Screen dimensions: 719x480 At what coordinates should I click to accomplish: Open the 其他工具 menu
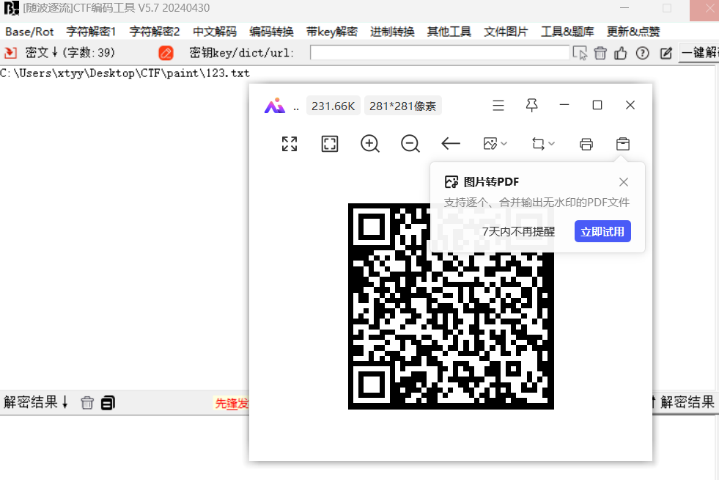pos(449,32)
